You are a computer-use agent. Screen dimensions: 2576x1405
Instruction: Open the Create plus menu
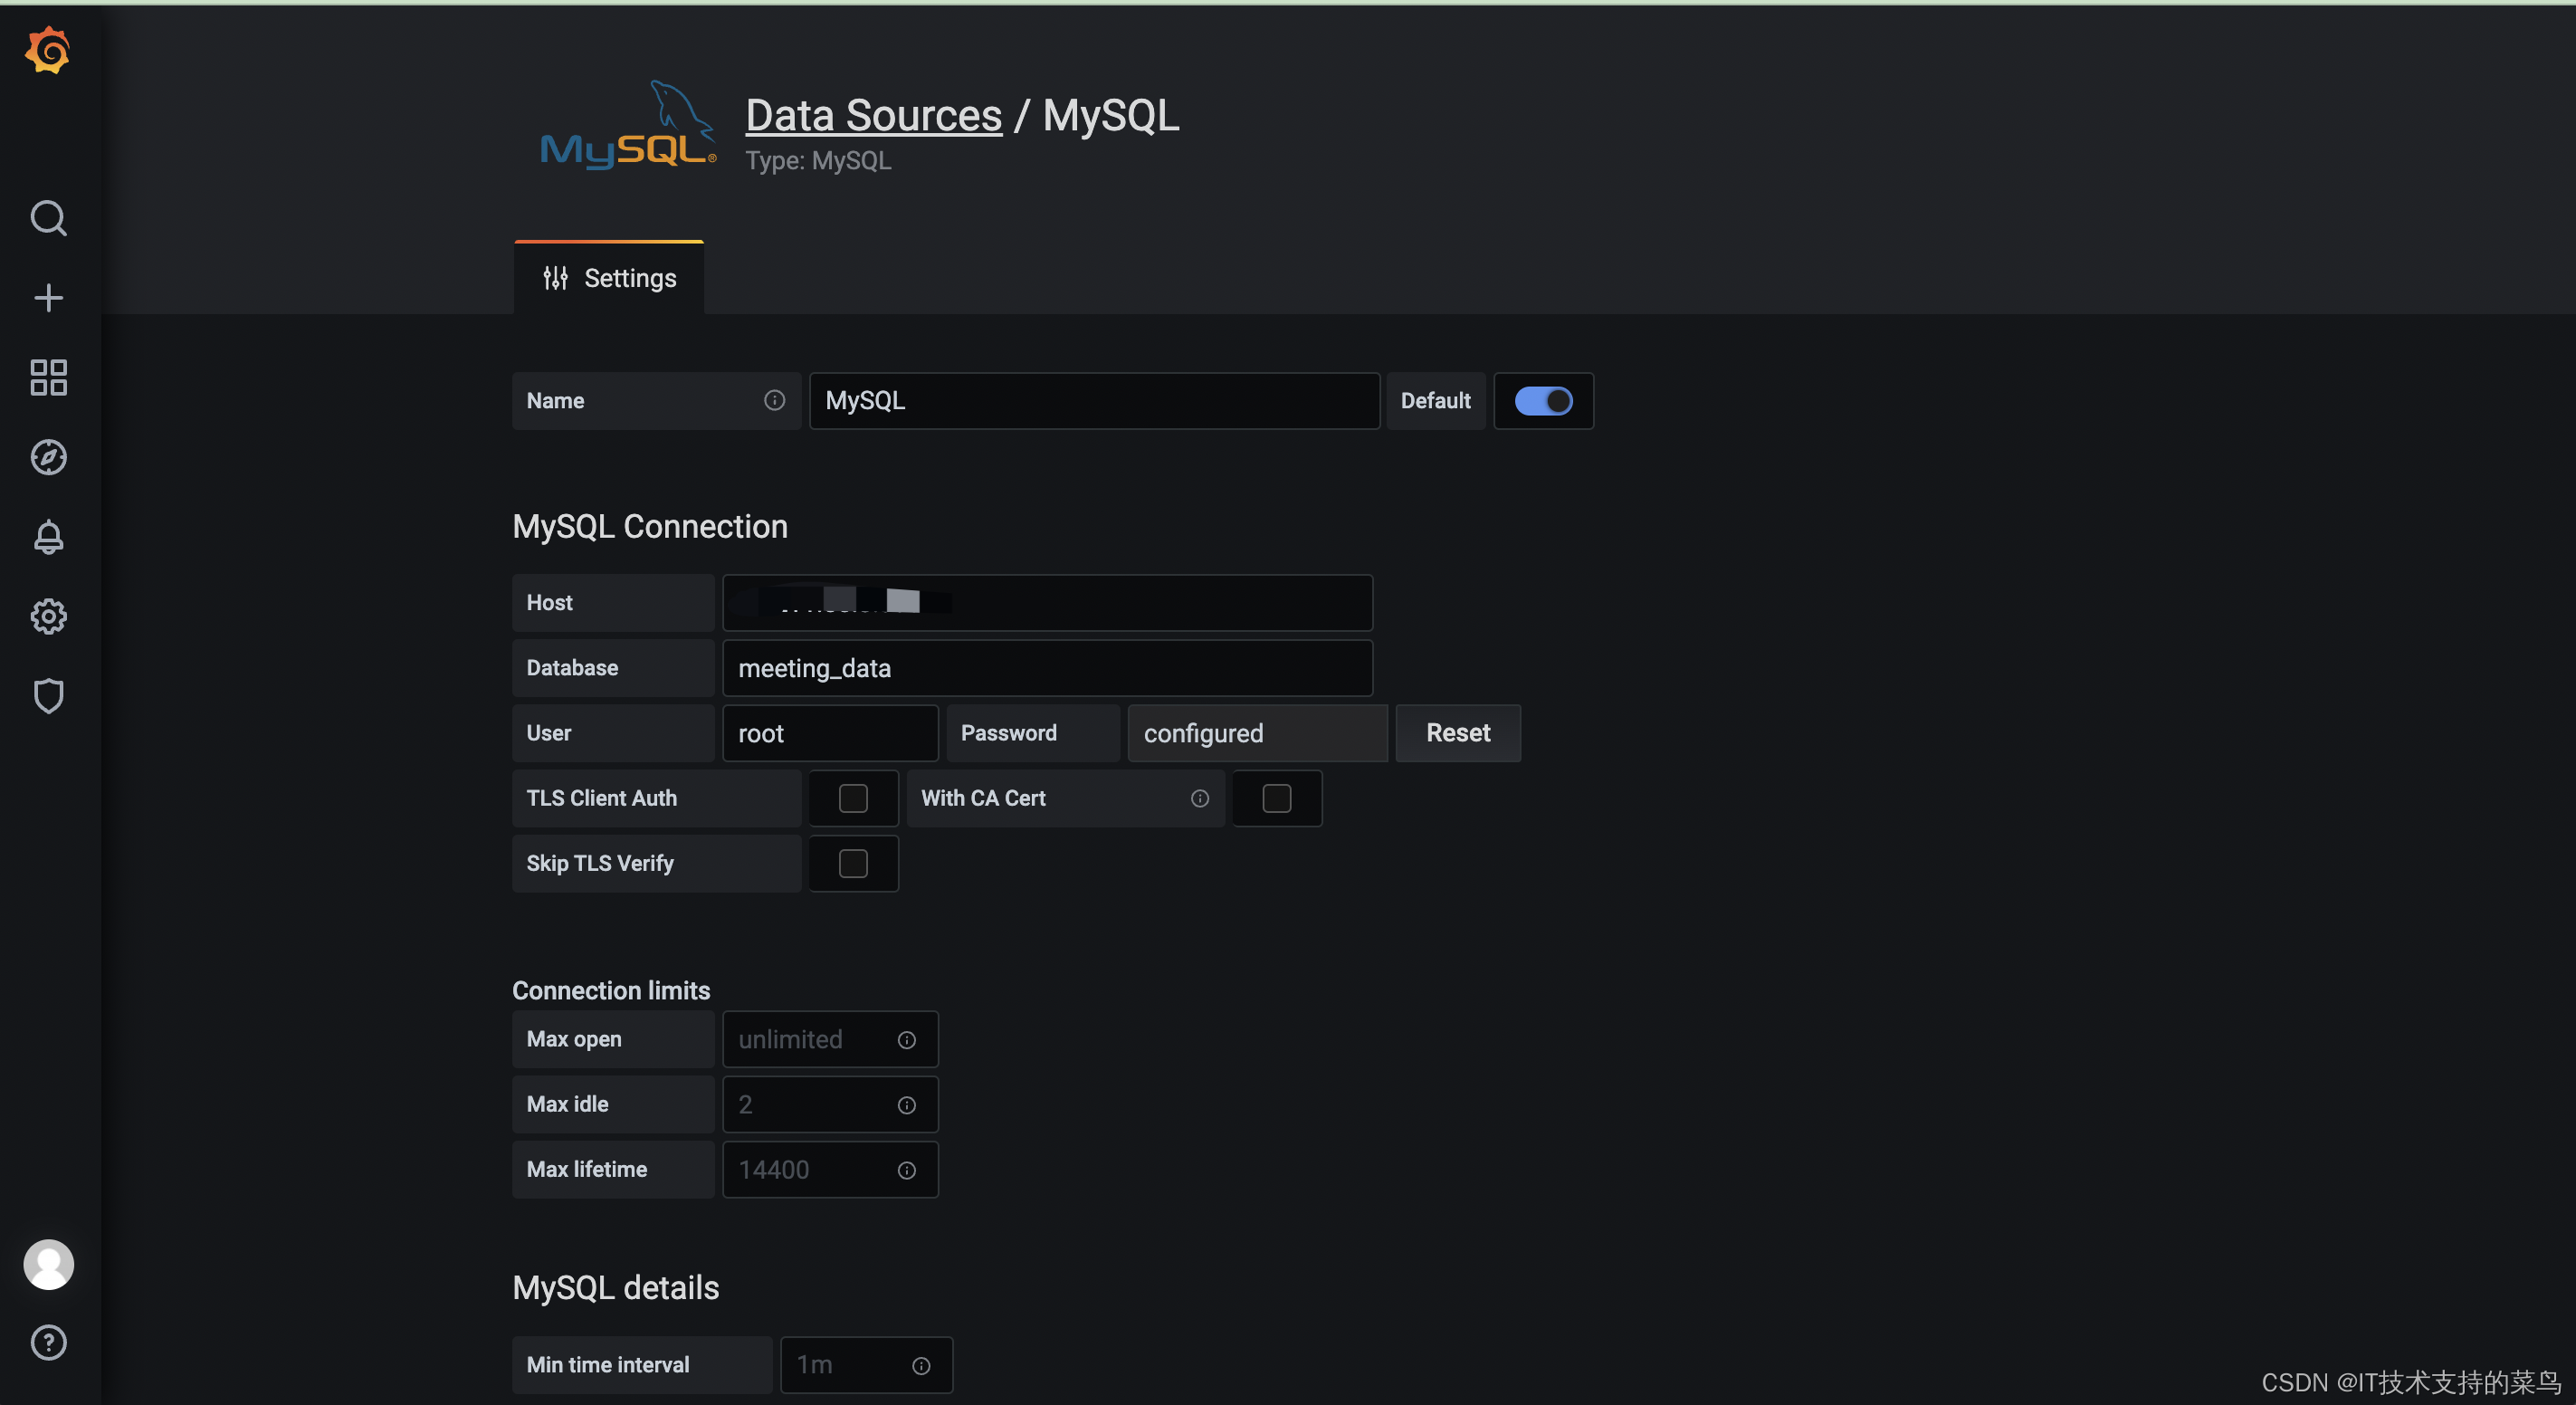click(x=48, y=297)
